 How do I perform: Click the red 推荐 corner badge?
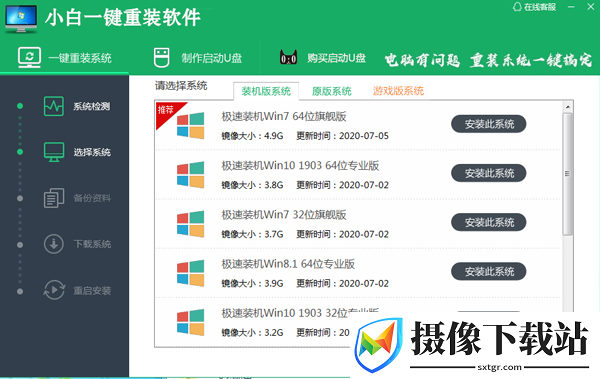(166, 112)
